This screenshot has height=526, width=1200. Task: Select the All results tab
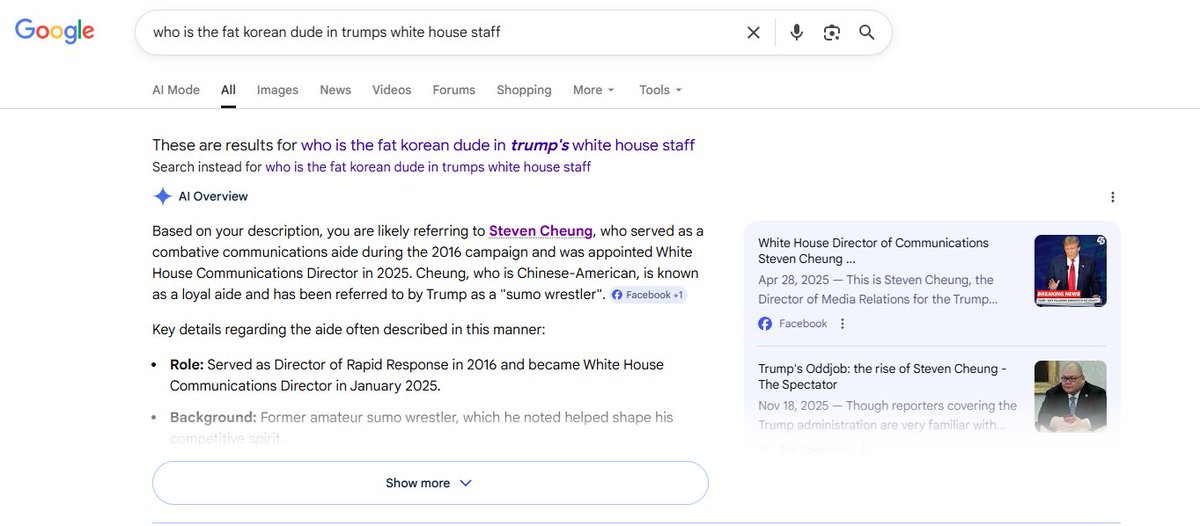tap(229, 89)
